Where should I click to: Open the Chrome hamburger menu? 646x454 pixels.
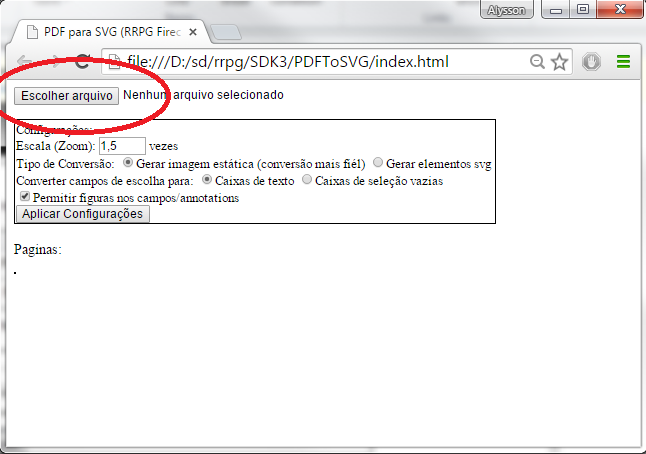(x=623, y=62)
